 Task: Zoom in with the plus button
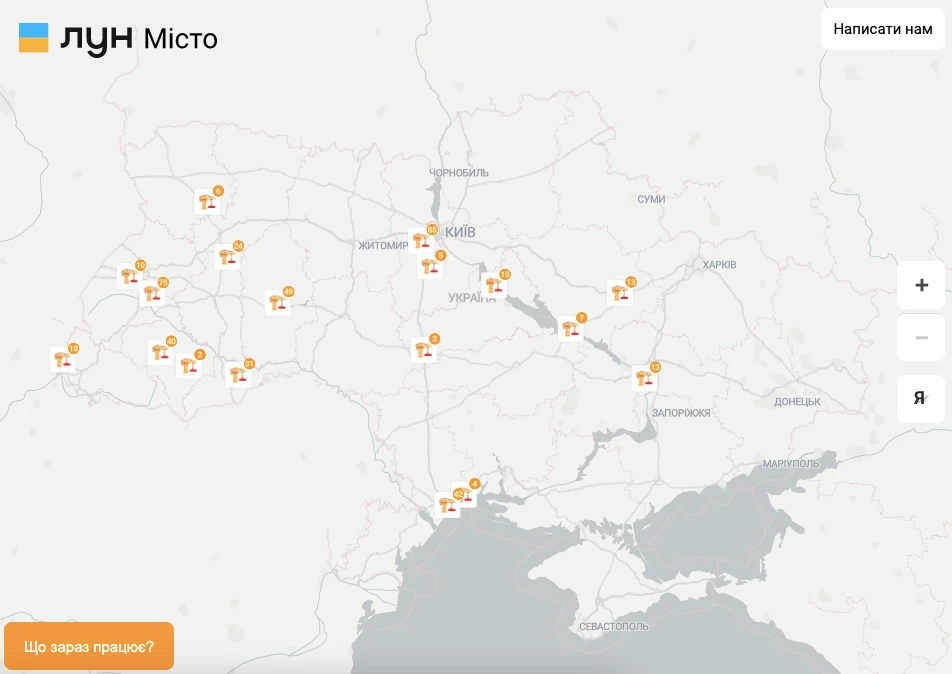pyautogui.click(x=920, y=285)
